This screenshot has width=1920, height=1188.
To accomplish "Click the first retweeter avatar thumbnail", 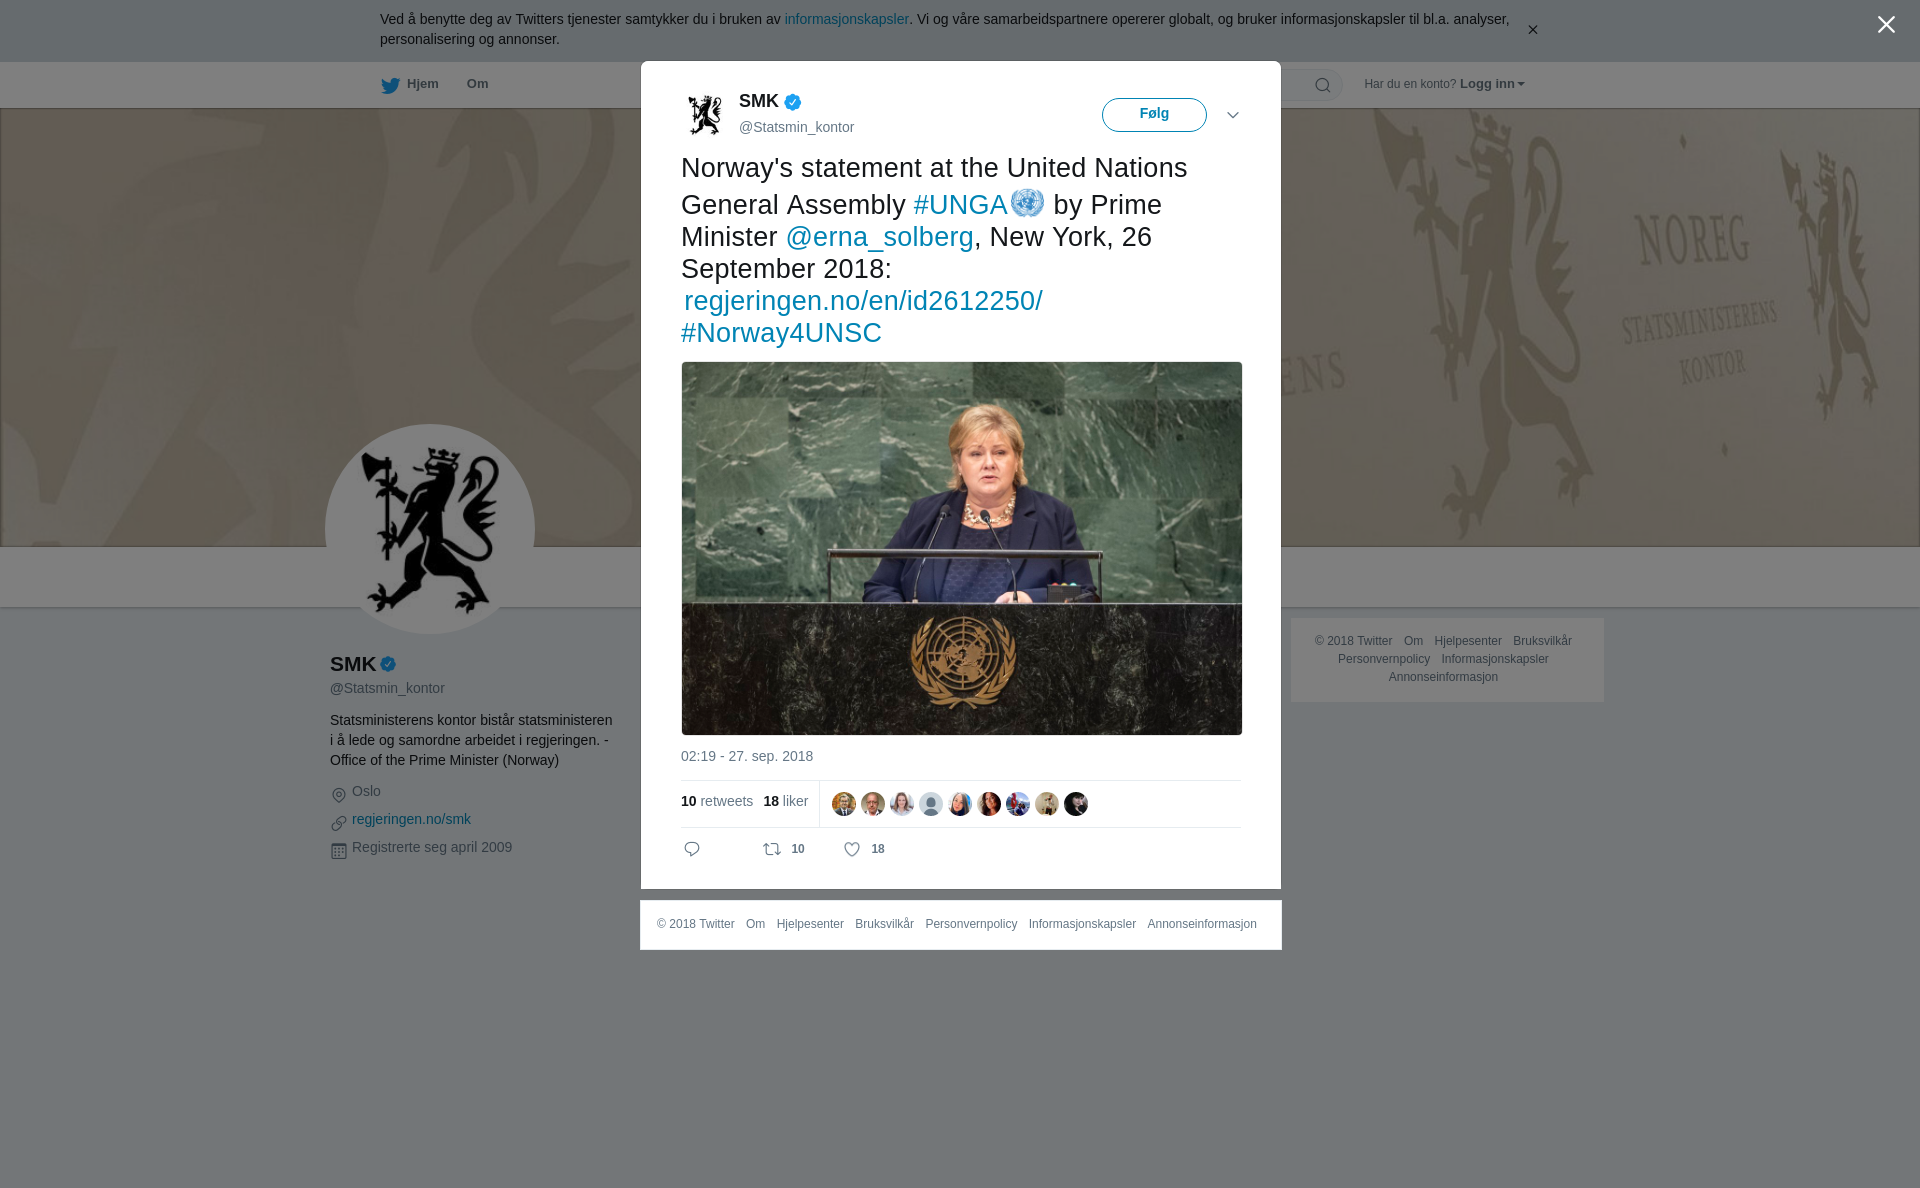I will [x=844, y=804].
